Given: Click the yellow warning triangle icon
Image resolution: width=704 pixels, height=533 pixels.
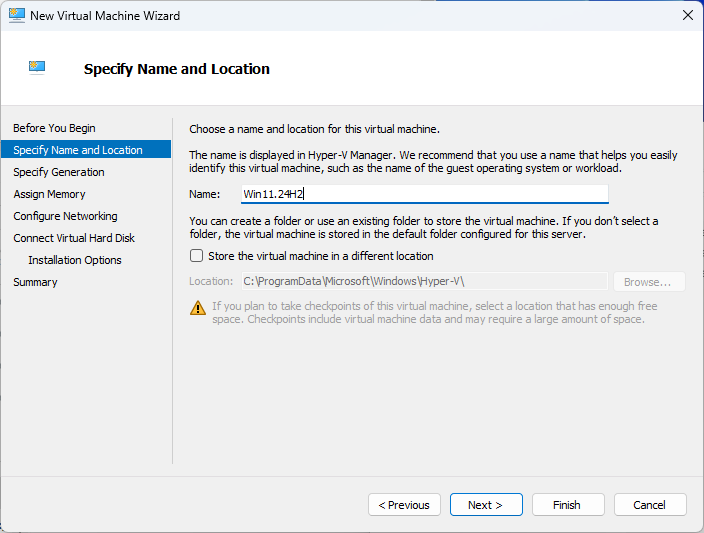Looking at the screenshot, I should [198, 308].
